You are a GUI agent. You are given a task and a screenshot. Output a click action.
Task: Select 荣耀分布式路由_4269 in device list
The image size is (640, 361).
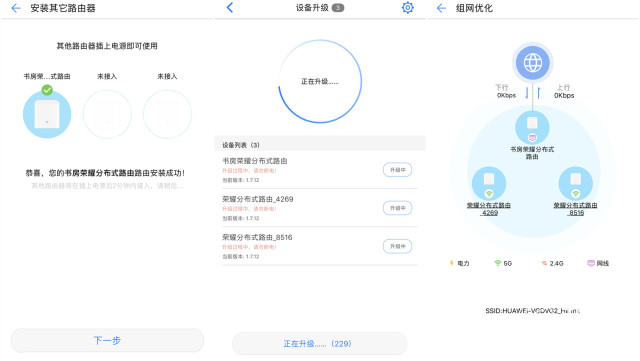[x=320, y=208]
